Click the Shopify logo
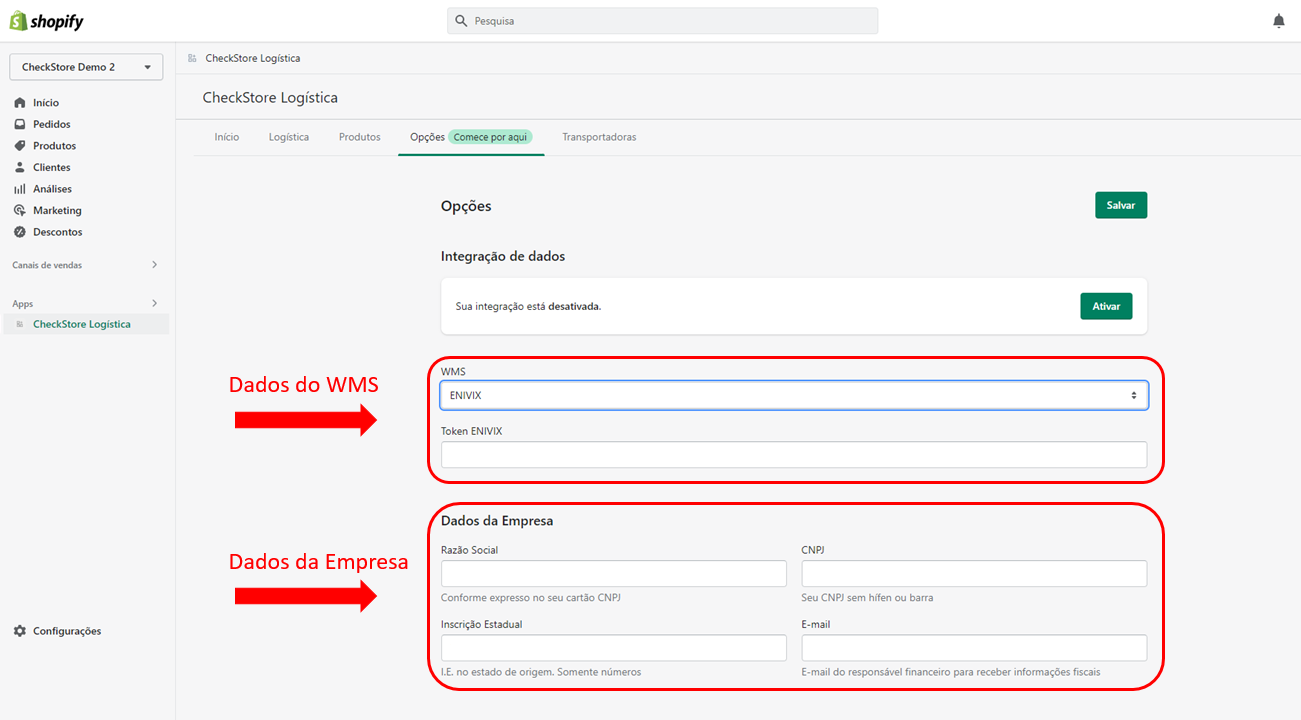The height and width of the screenshot is (720, 1301). (47, 21)
